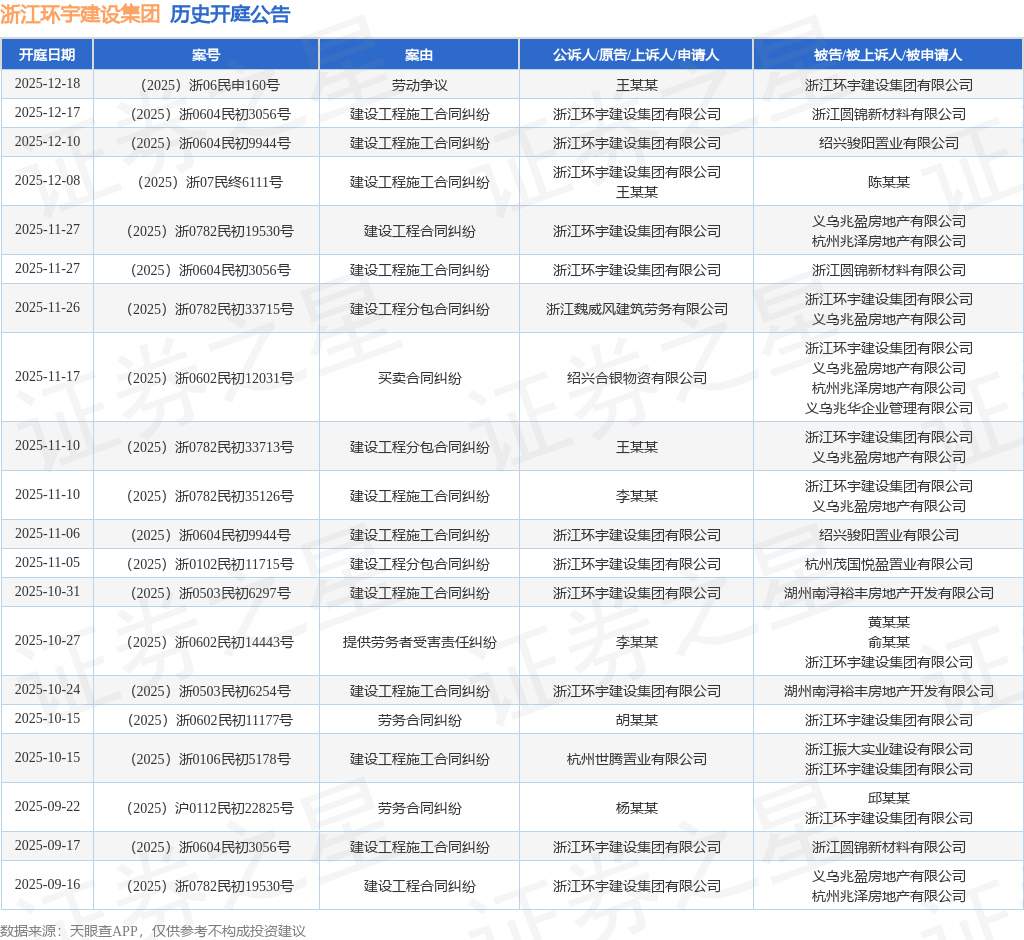Click case number (2025)浙0503民初6254号
This screenshot has height=940, width=1024.
(x=206, y=691)
